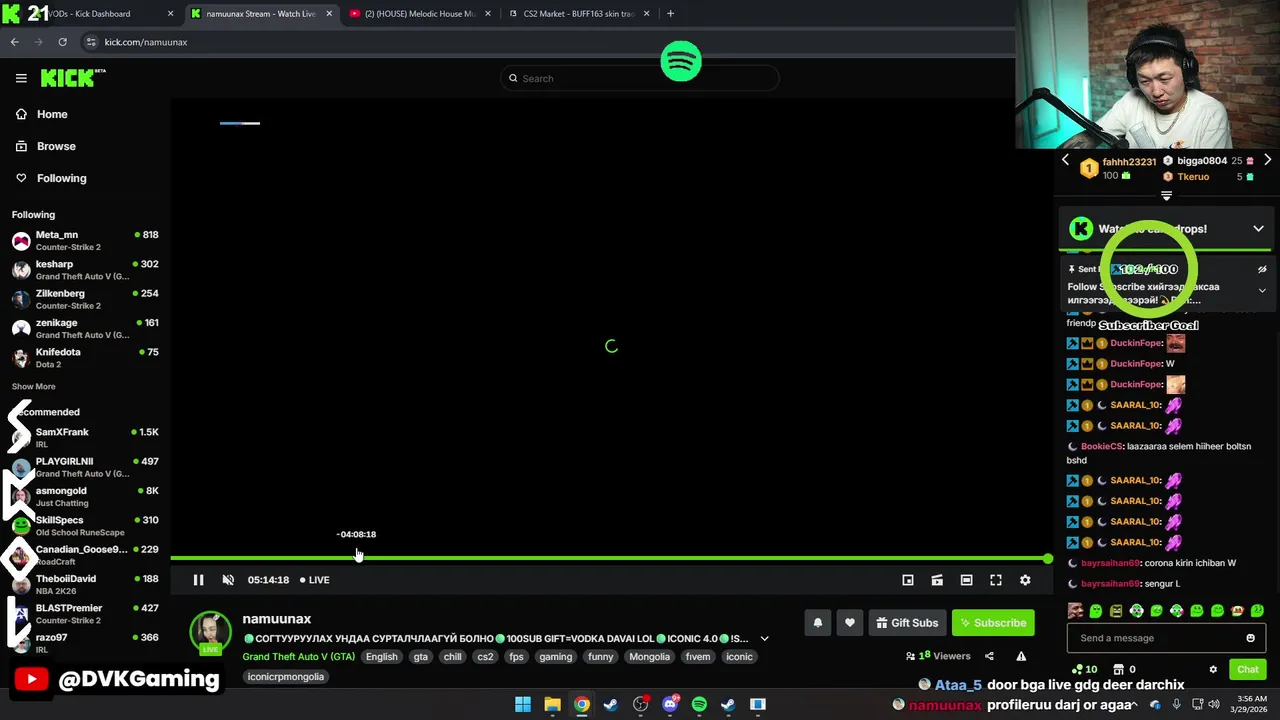Viewport: 1280px width, 720px height.
Task: Open the video player settings gear
Action: click(x=1025, y=580)
